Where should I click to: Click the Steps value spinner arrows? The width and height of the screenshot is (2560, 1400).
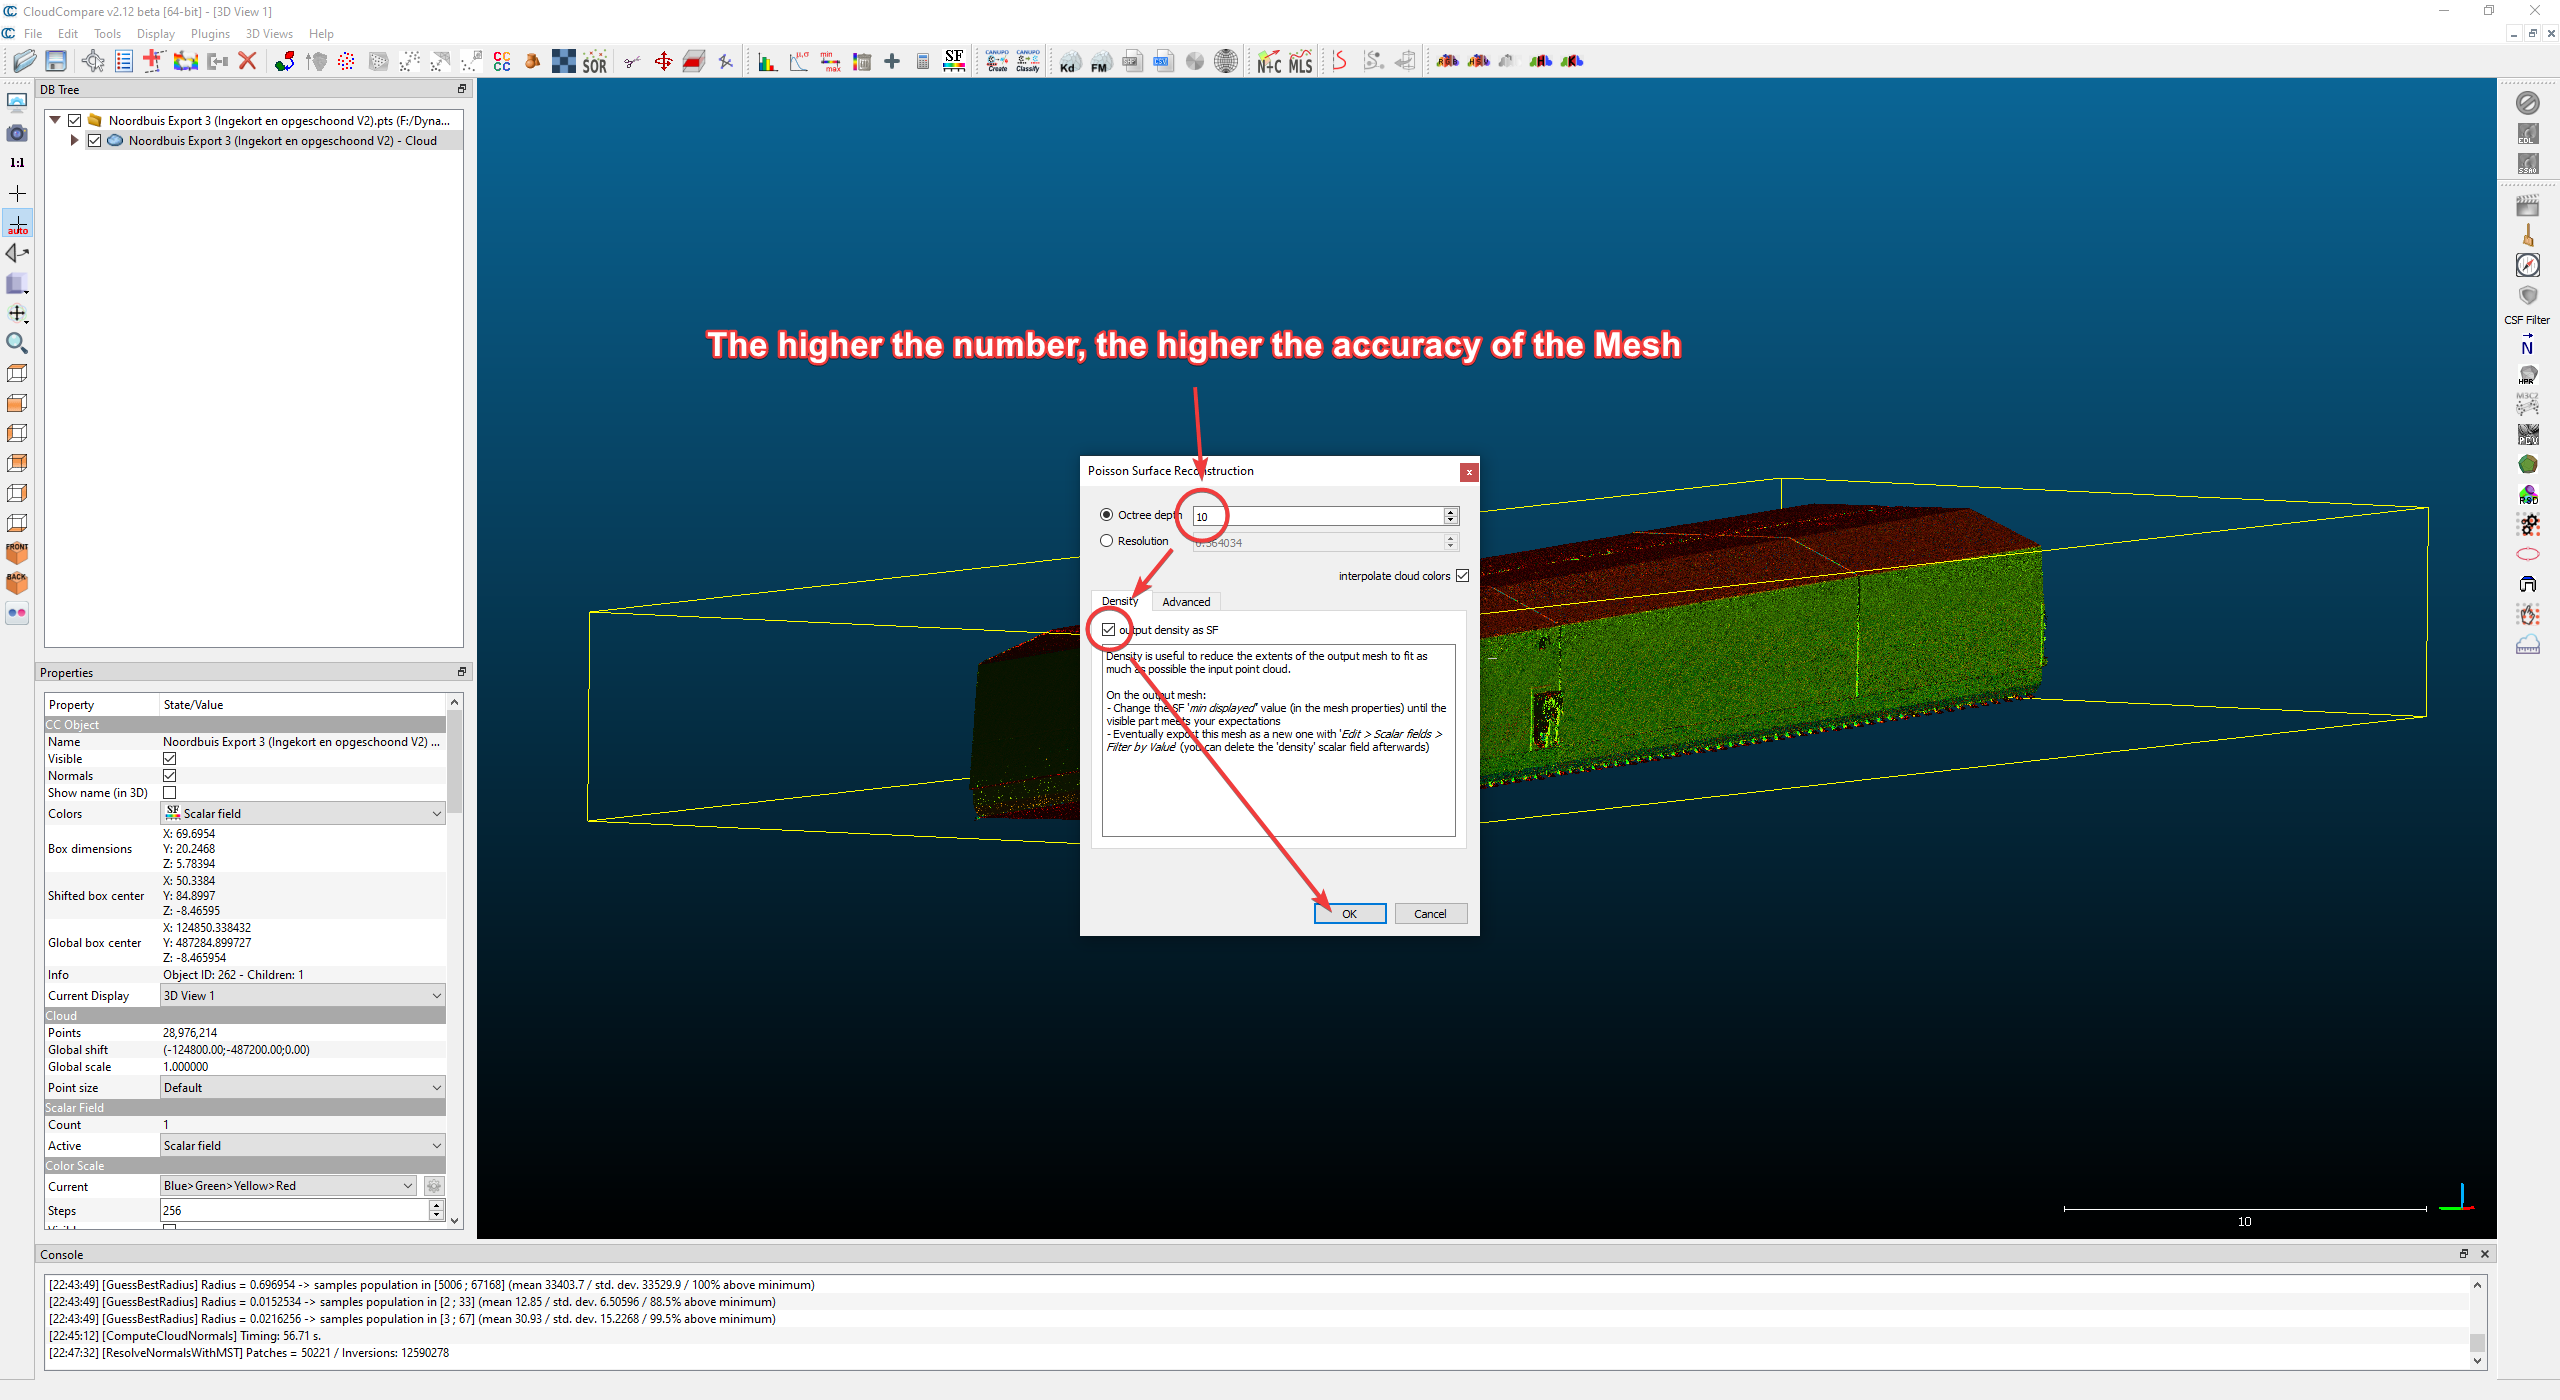437,1210
